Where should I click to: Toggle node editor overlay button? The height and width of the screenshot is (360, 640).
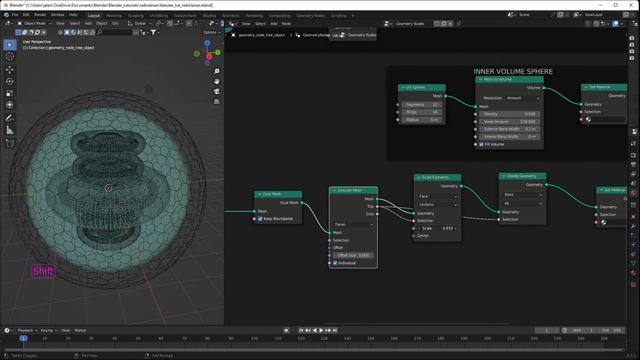click(616, 24)
